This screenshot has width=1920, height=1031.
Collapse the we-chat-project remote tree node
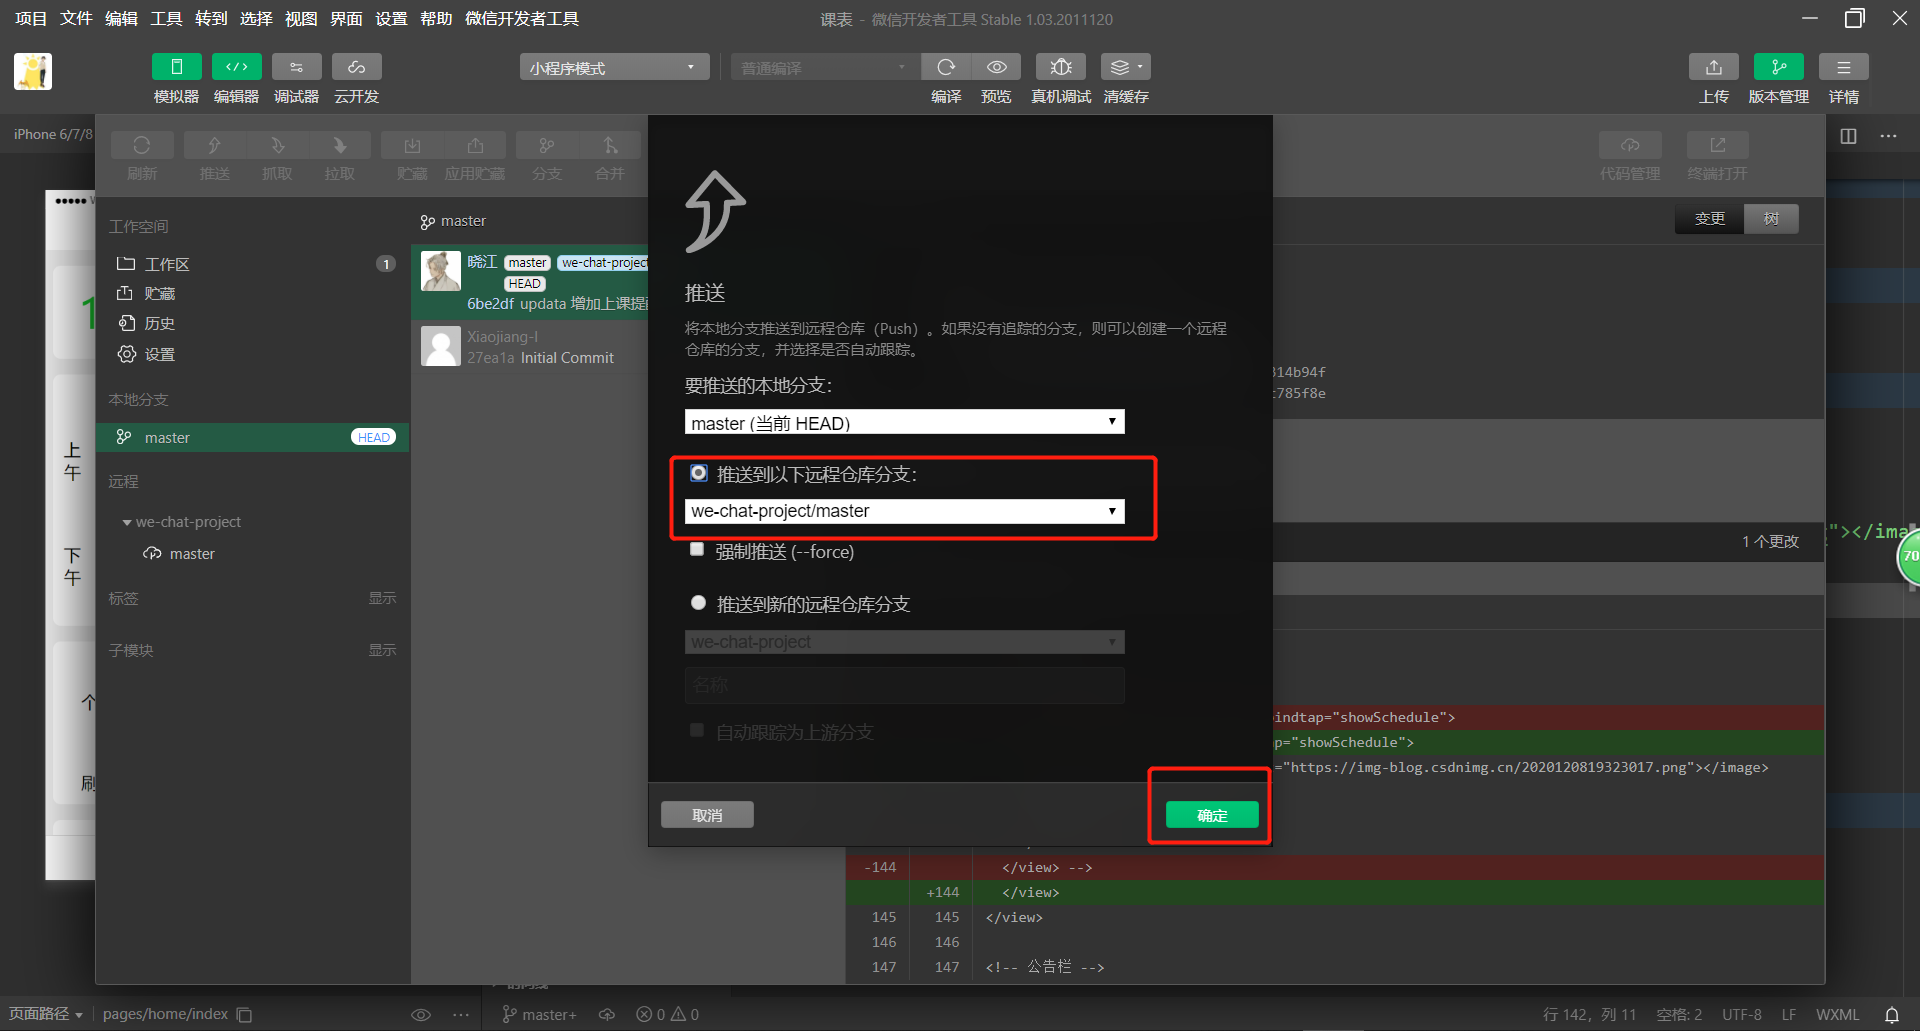127,522
